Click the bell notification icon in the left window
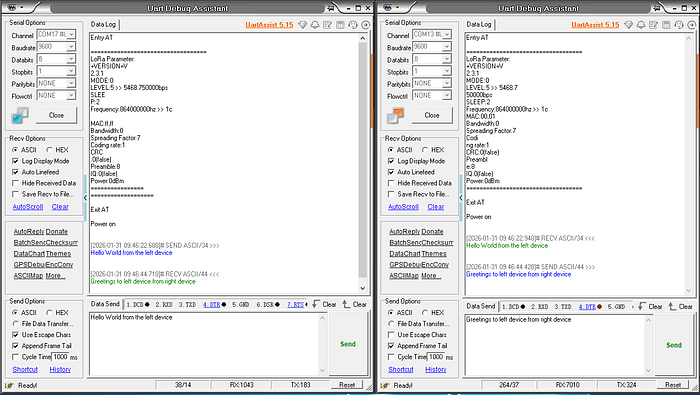The width and height of the screenshot is (700, 395). click(315, 25)
